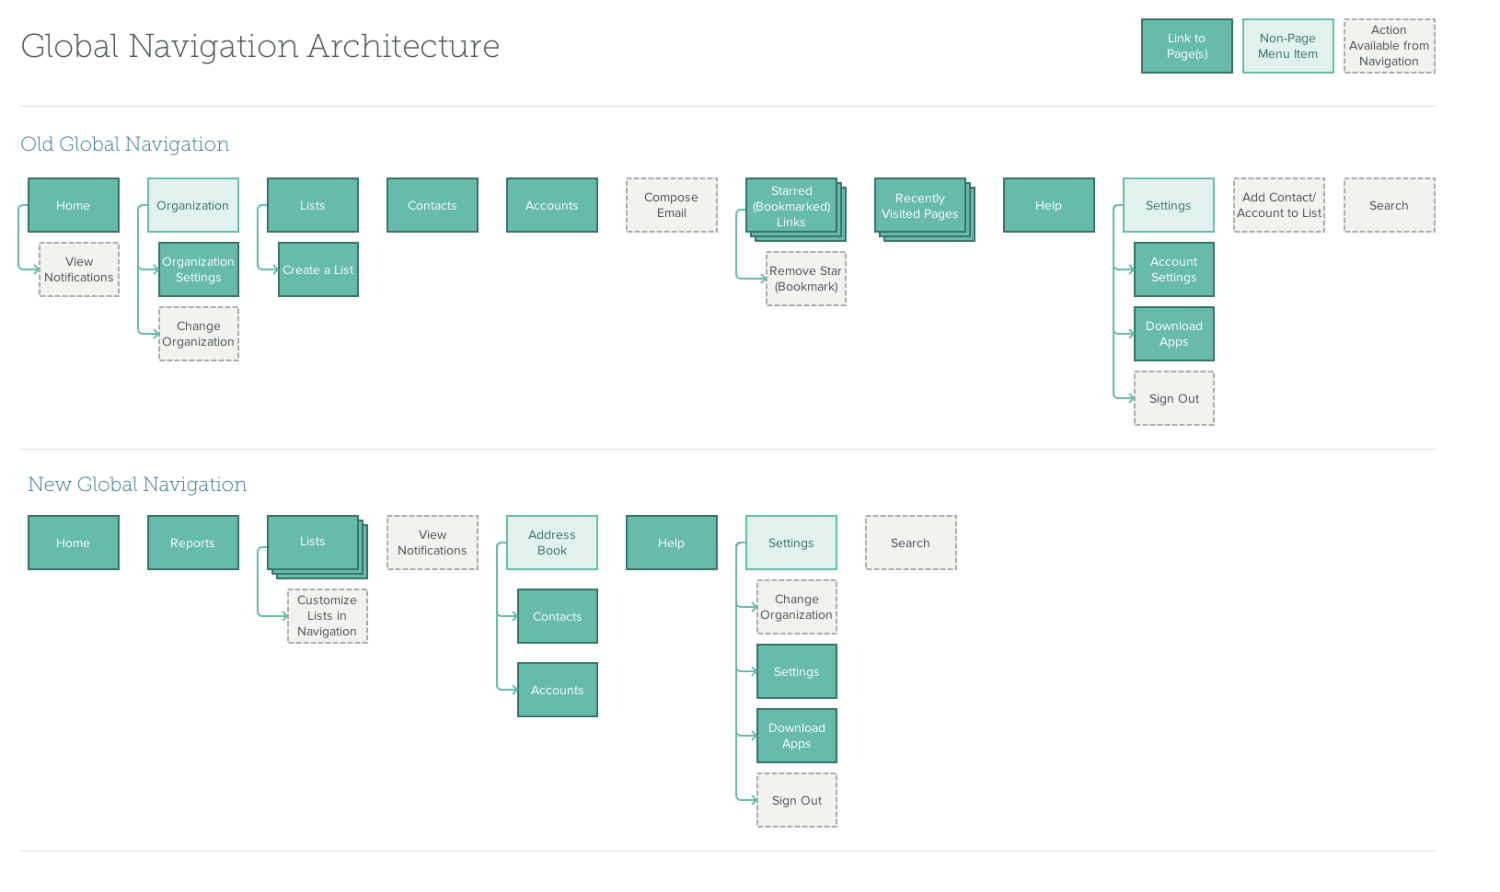Click Customize Lists in Navigation box
1500x892 pixels.
(x=327, y=615)
